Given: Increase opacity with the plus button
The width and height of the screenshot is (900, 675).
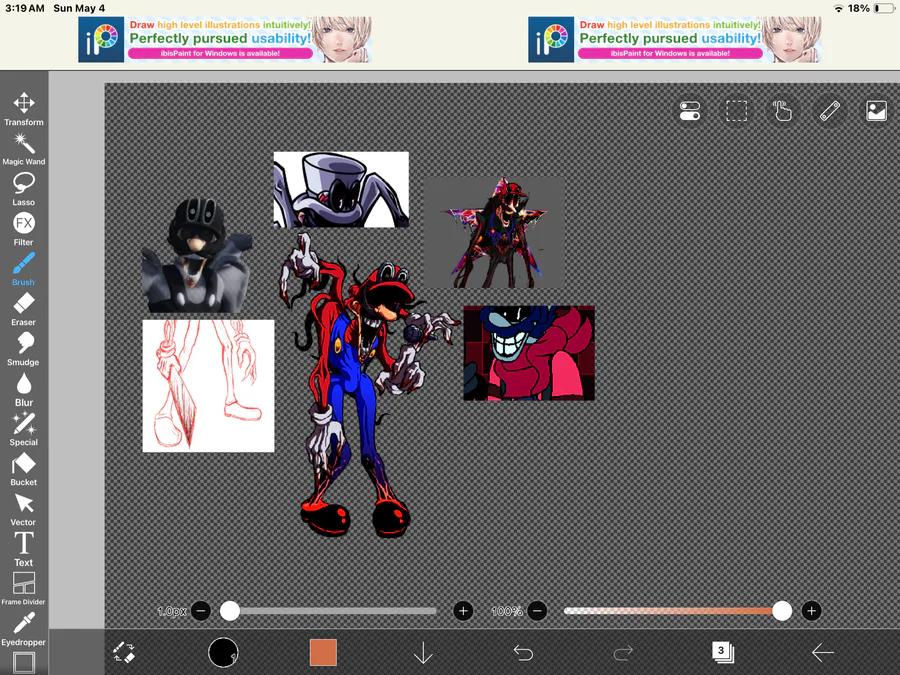Looking at the screenshot, I should [x=811, y=611].
